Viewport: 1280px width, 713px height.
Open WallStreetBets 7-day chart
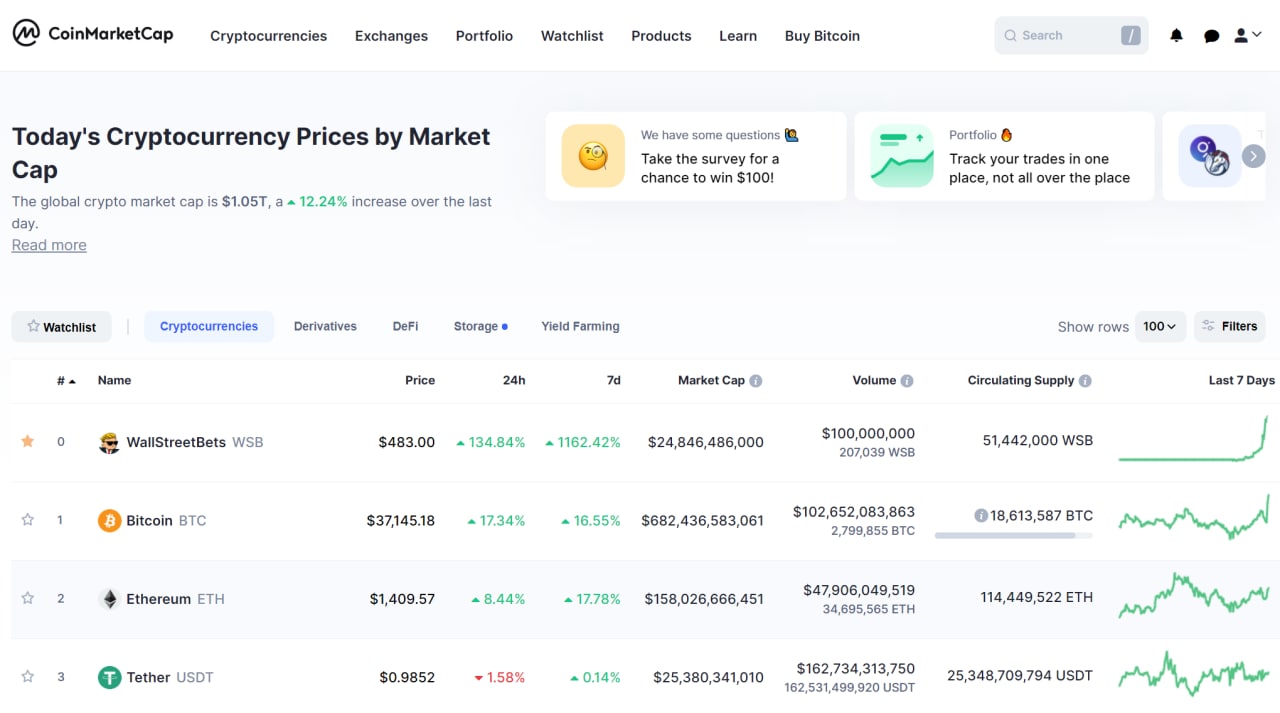point(1194,441)
